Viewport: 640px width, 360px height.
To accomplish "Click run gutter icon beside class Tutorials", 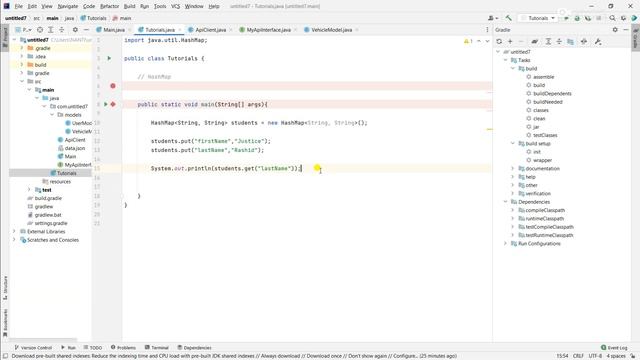I will pos(109,58).
